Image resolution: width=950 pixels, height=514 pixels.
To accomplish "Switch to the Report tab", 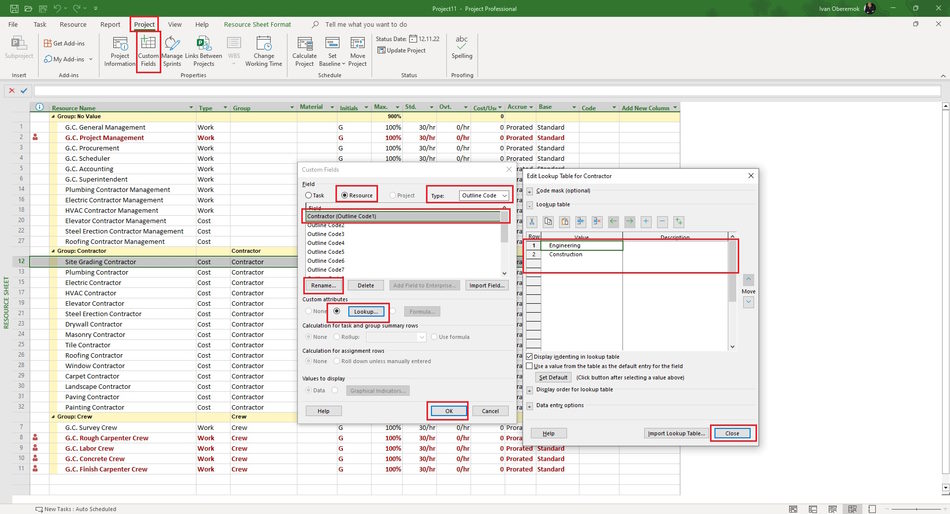I will point(110,24).
